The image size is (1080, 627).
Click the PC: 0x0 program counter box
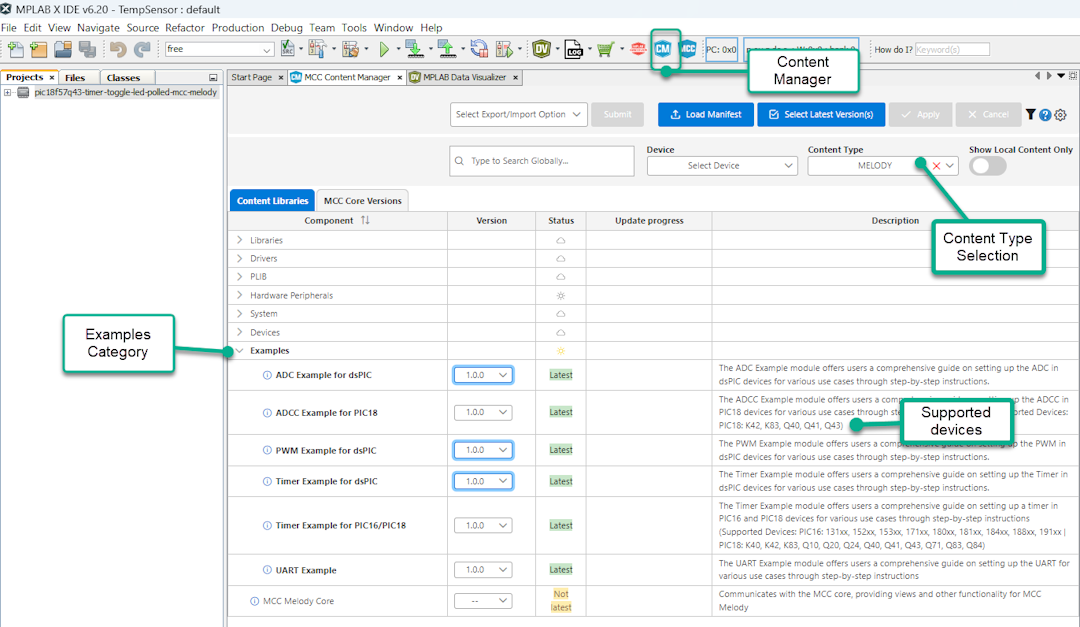[x=721, y=50]
